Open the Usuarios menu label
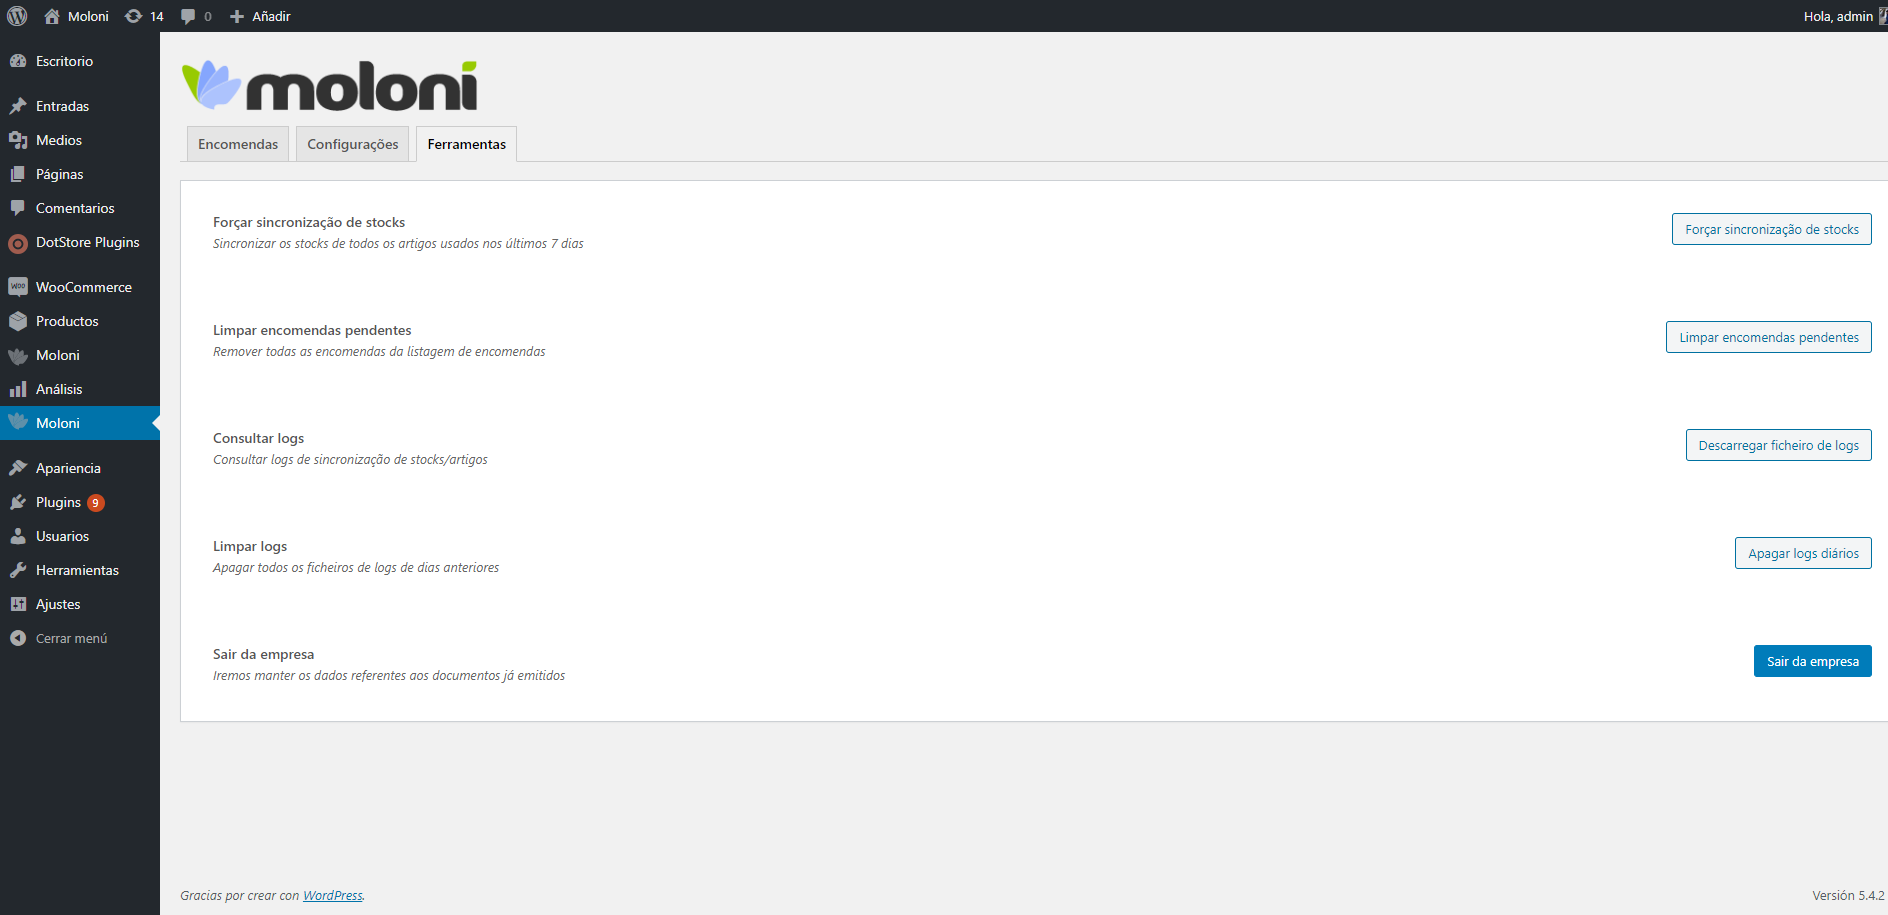Screen dimensions: 1888x915 coord(62,536)
